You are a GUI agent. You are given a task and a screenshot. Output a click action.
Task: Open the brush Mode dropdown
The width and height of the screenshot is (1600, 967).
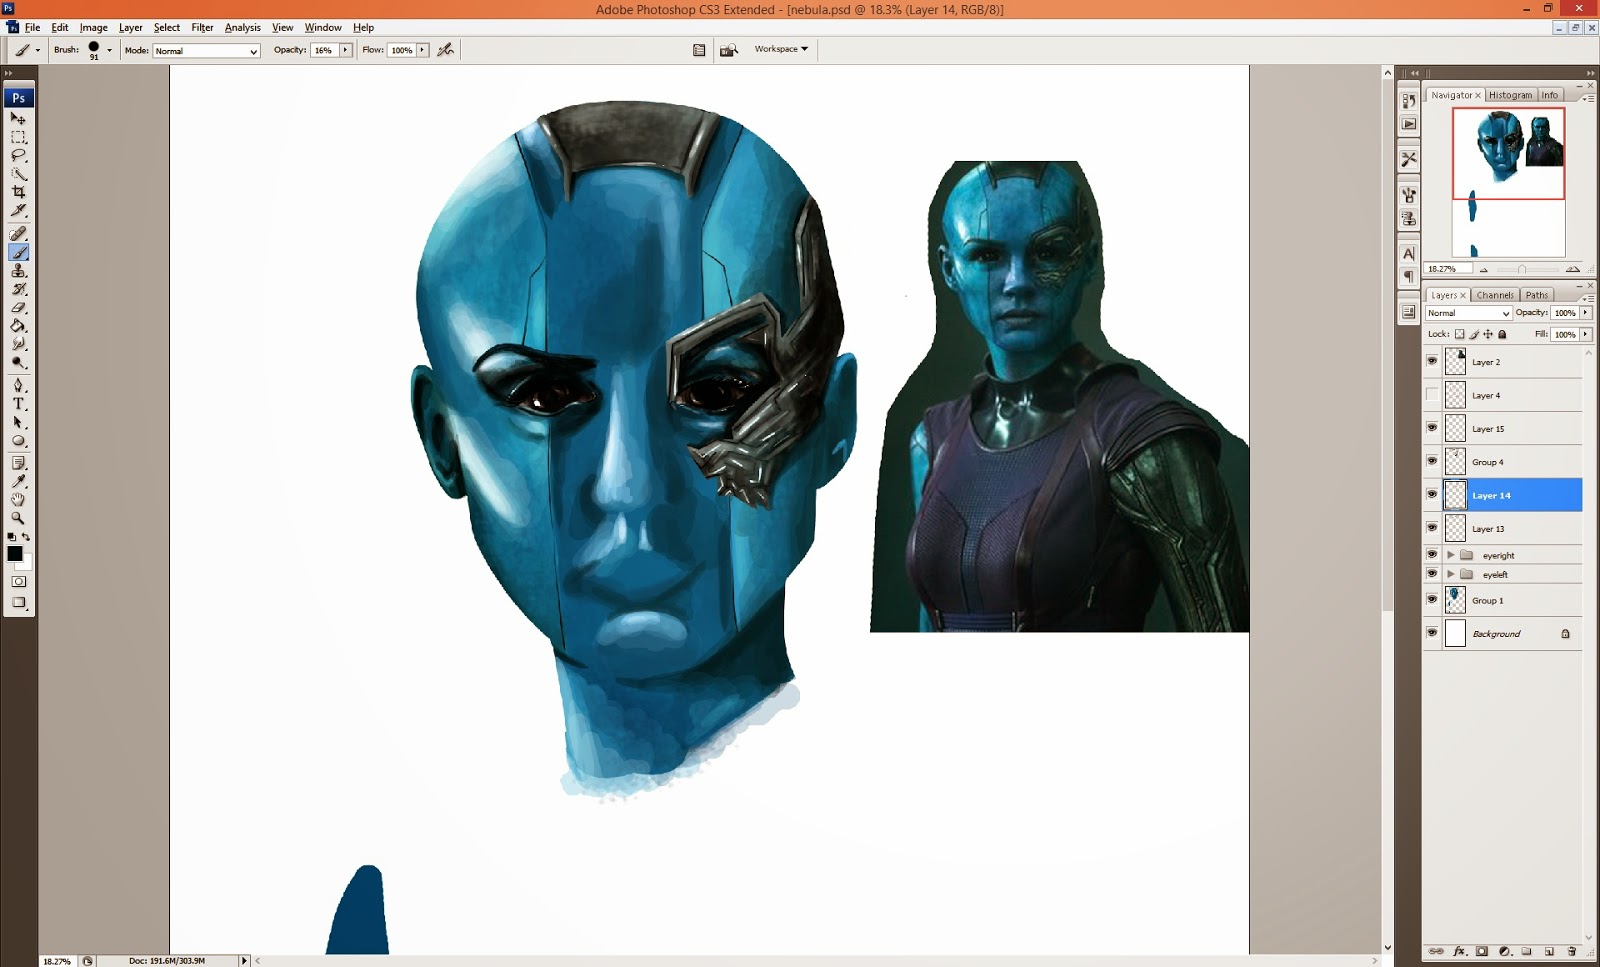point(206,50)
